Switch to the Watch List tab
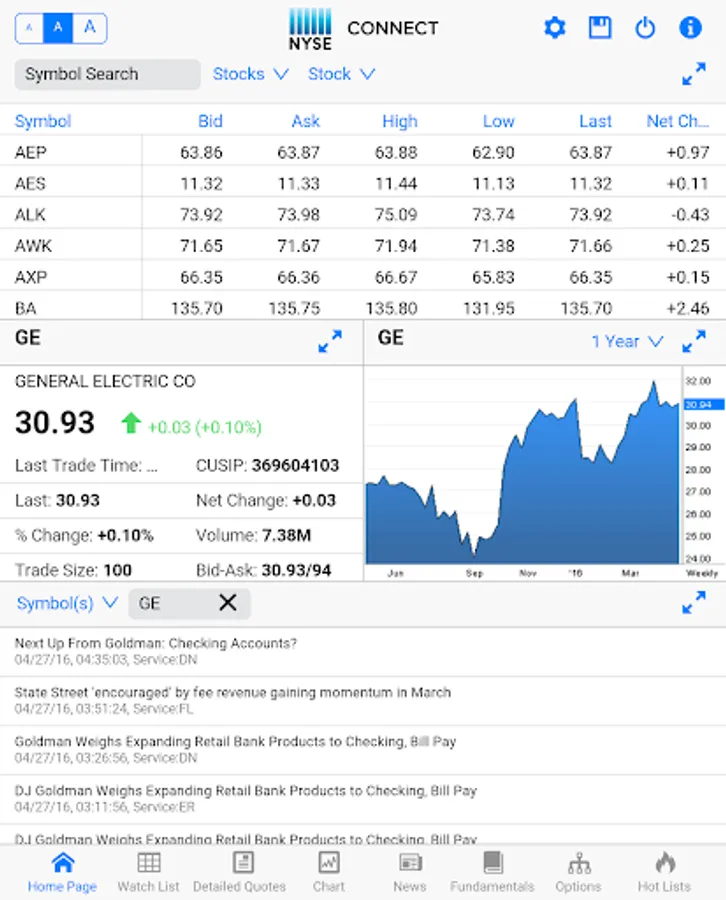726x900 pixels. (x=149, y=872)
